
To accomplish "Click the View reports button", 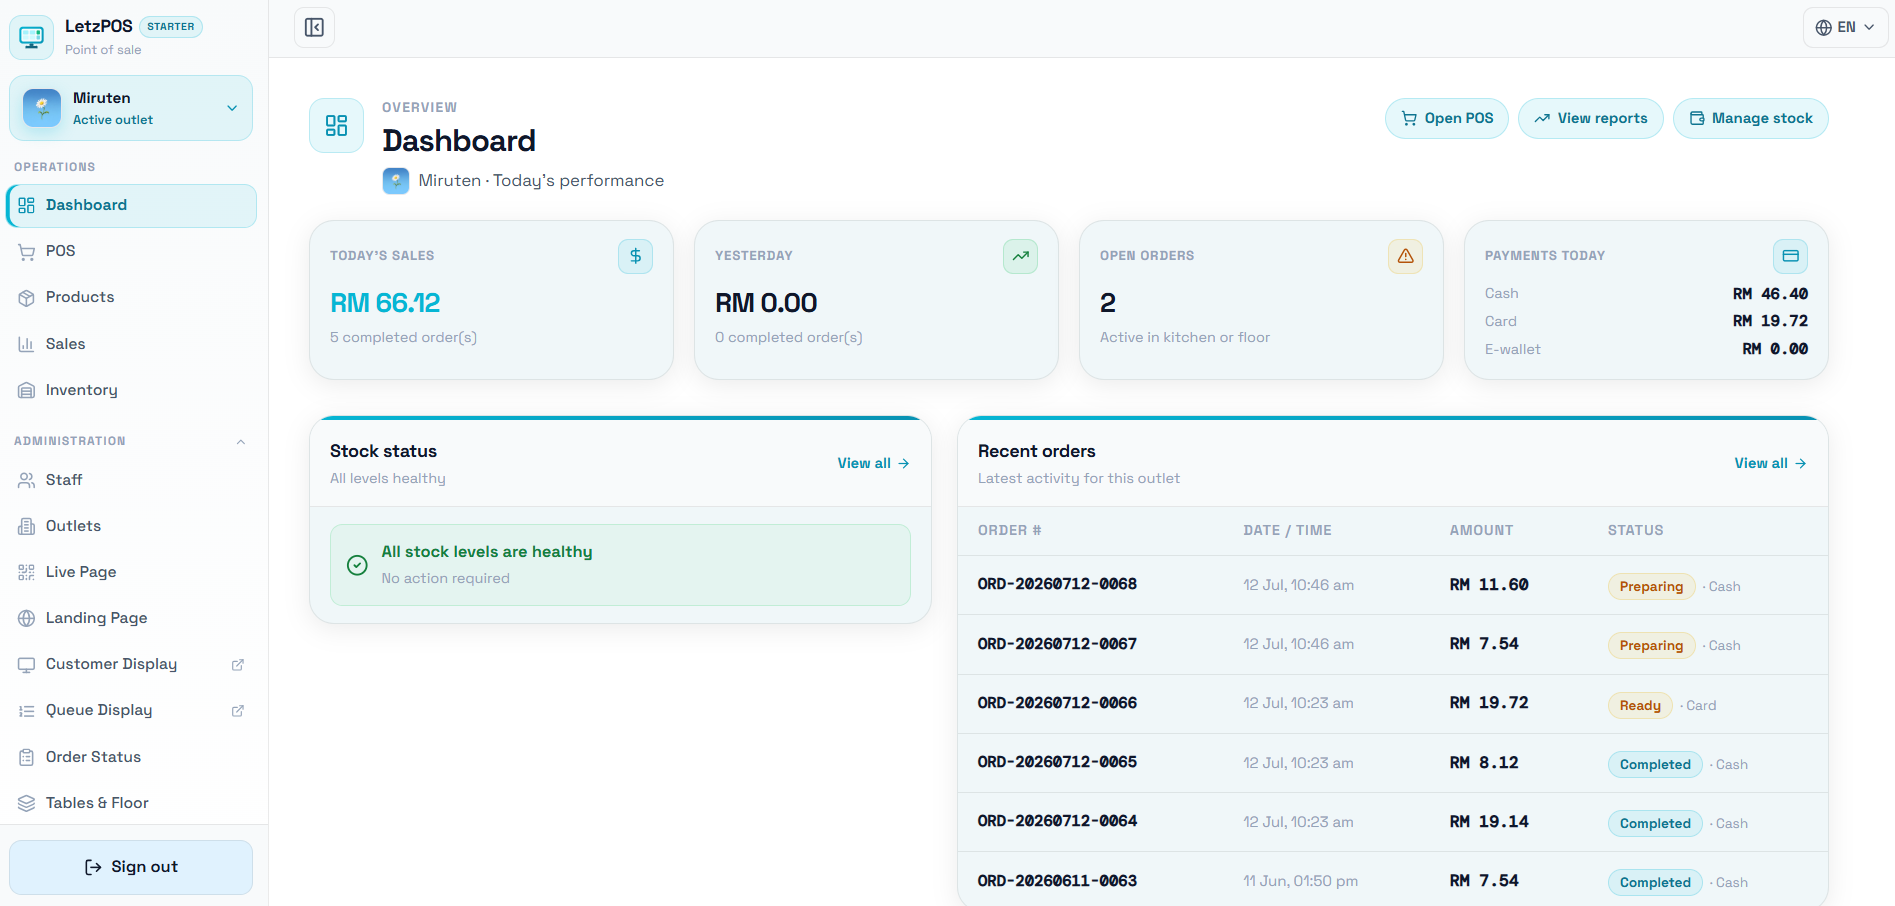I will (x=1591, y=118).
